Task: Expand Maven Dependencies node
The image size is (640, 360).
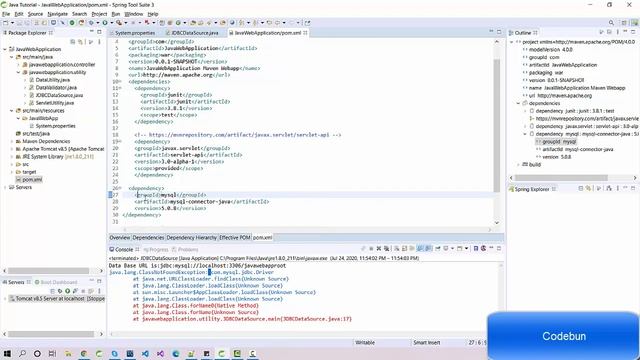Action: [12, 141]
